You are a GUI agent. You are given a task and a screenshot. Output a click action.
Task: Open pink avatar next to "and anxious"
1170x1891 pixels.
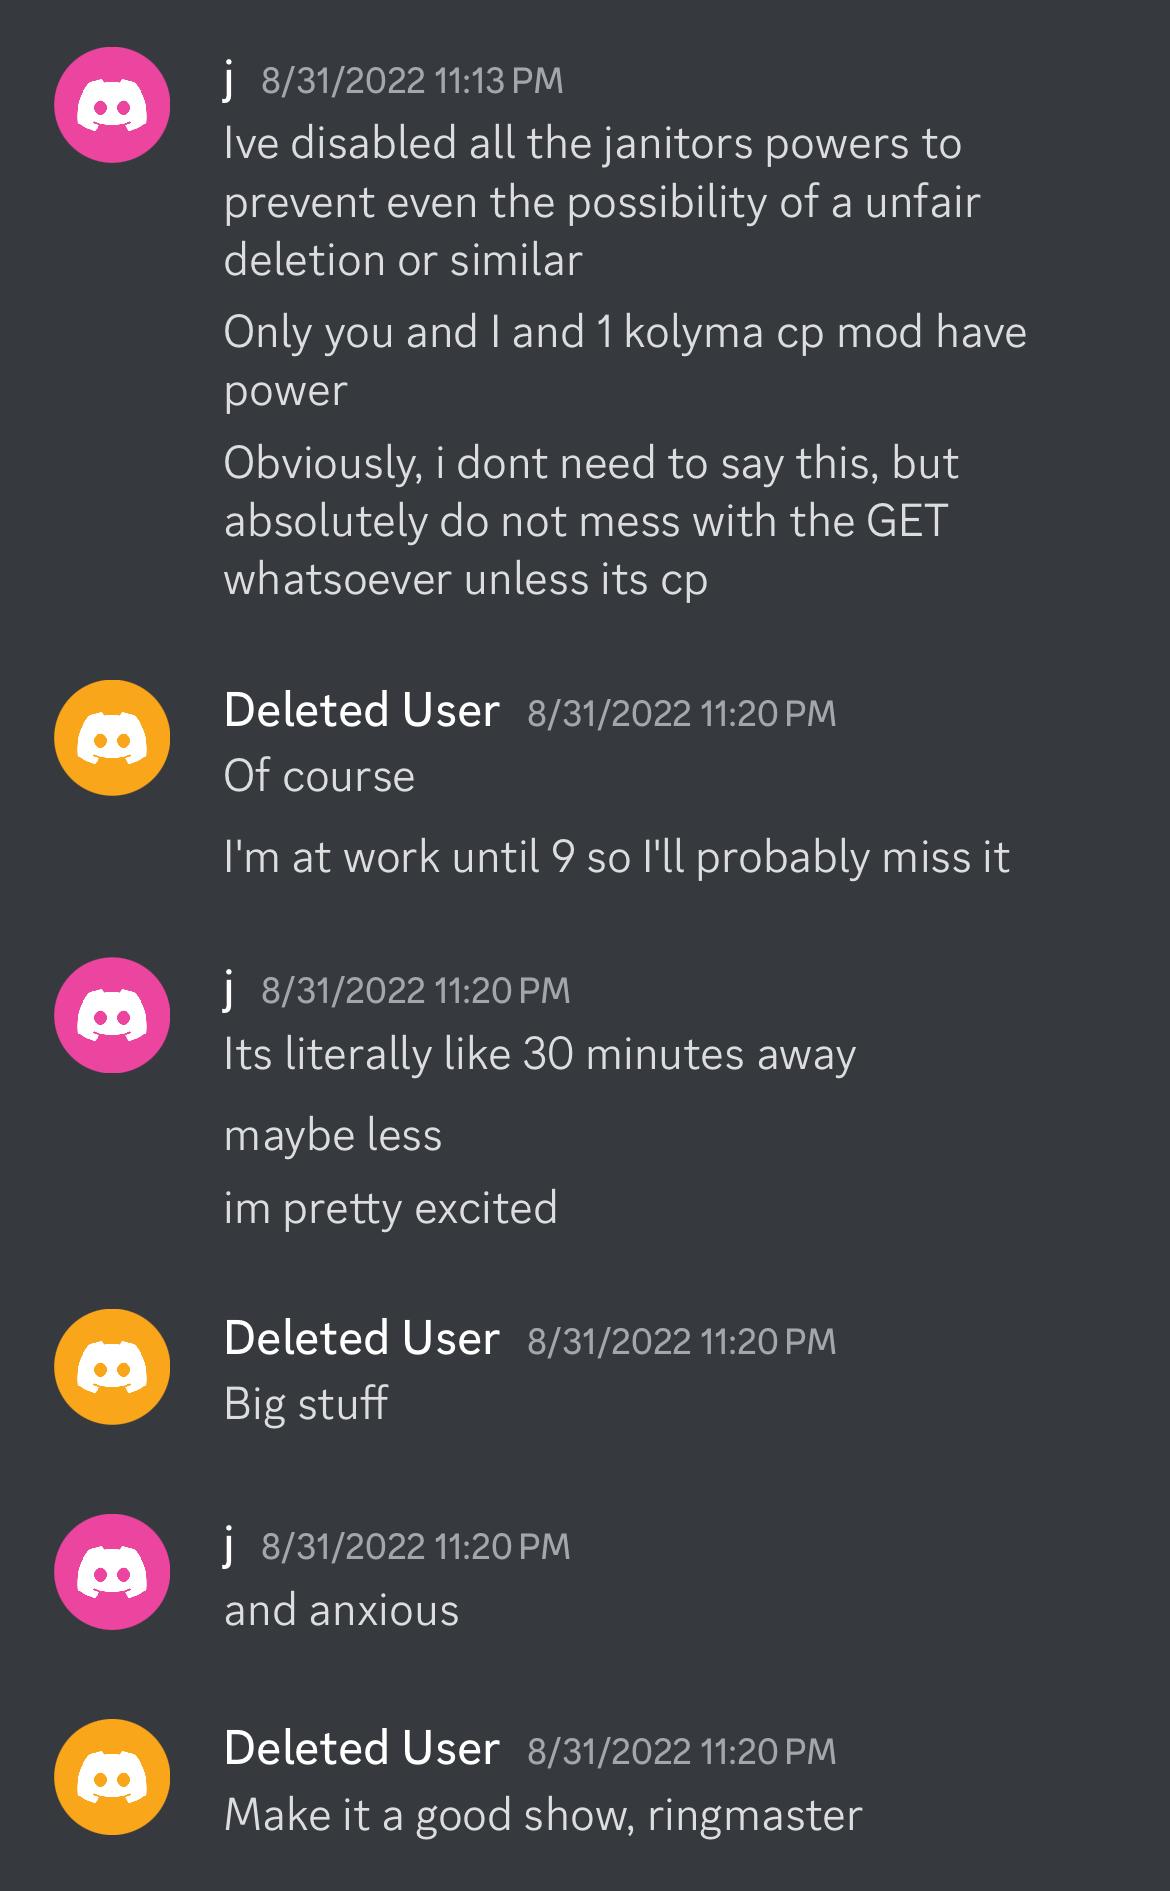[x=112, y=1572]
